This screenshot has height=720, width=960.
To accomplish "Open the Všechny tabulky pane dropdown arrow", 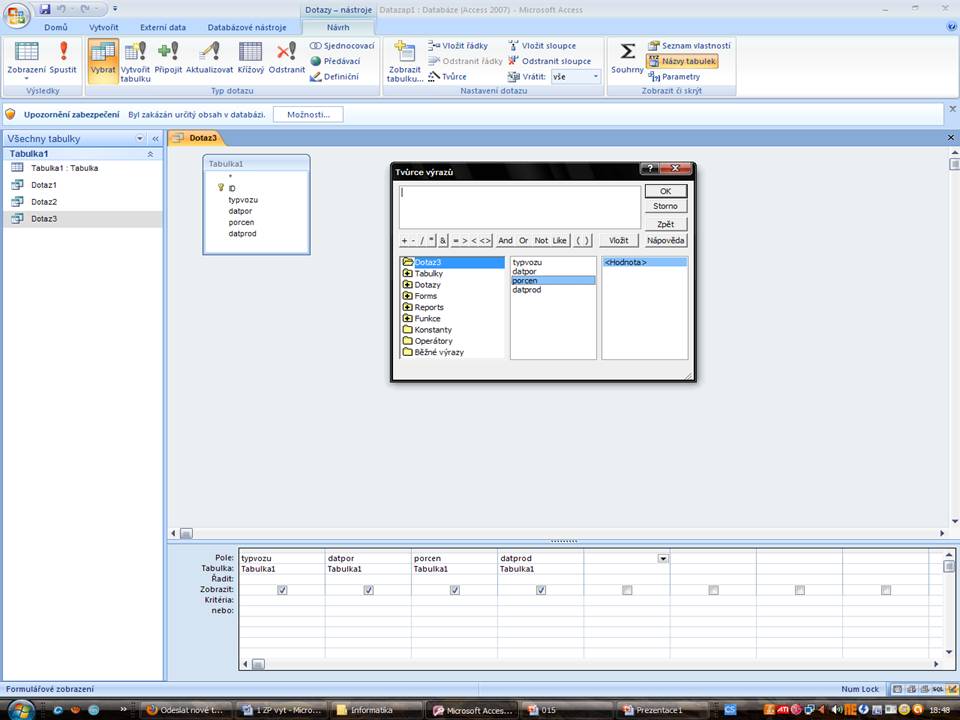I will click(x=140, y=139).
